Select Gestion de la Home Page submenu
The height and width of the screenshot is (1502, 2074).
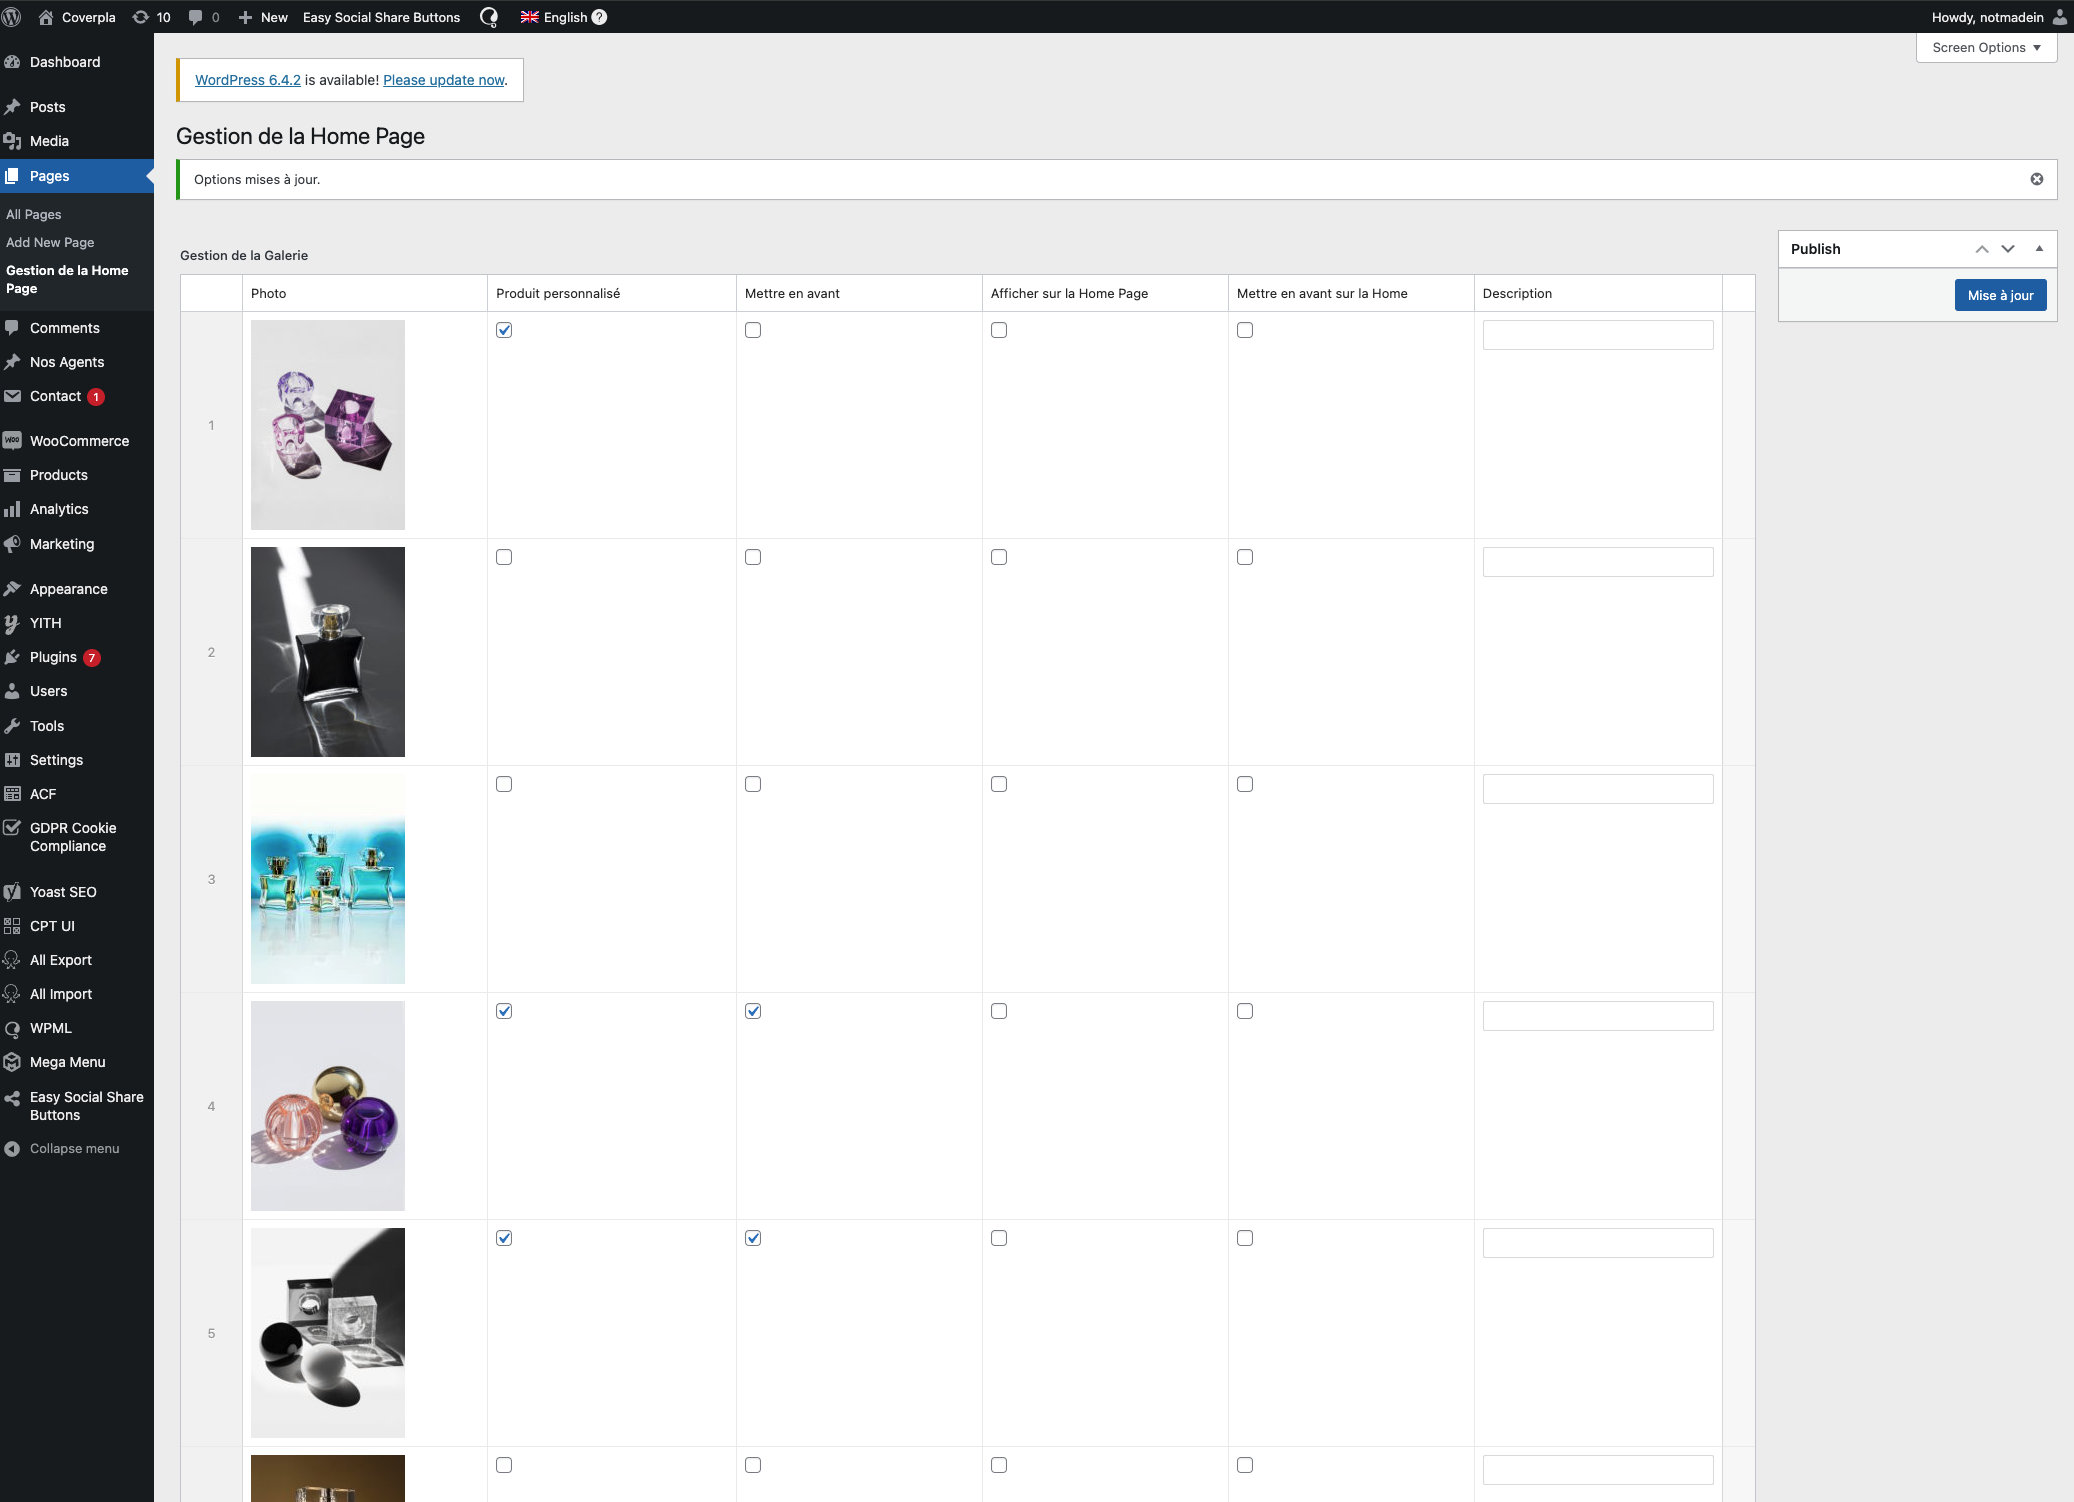pos(67,279)
